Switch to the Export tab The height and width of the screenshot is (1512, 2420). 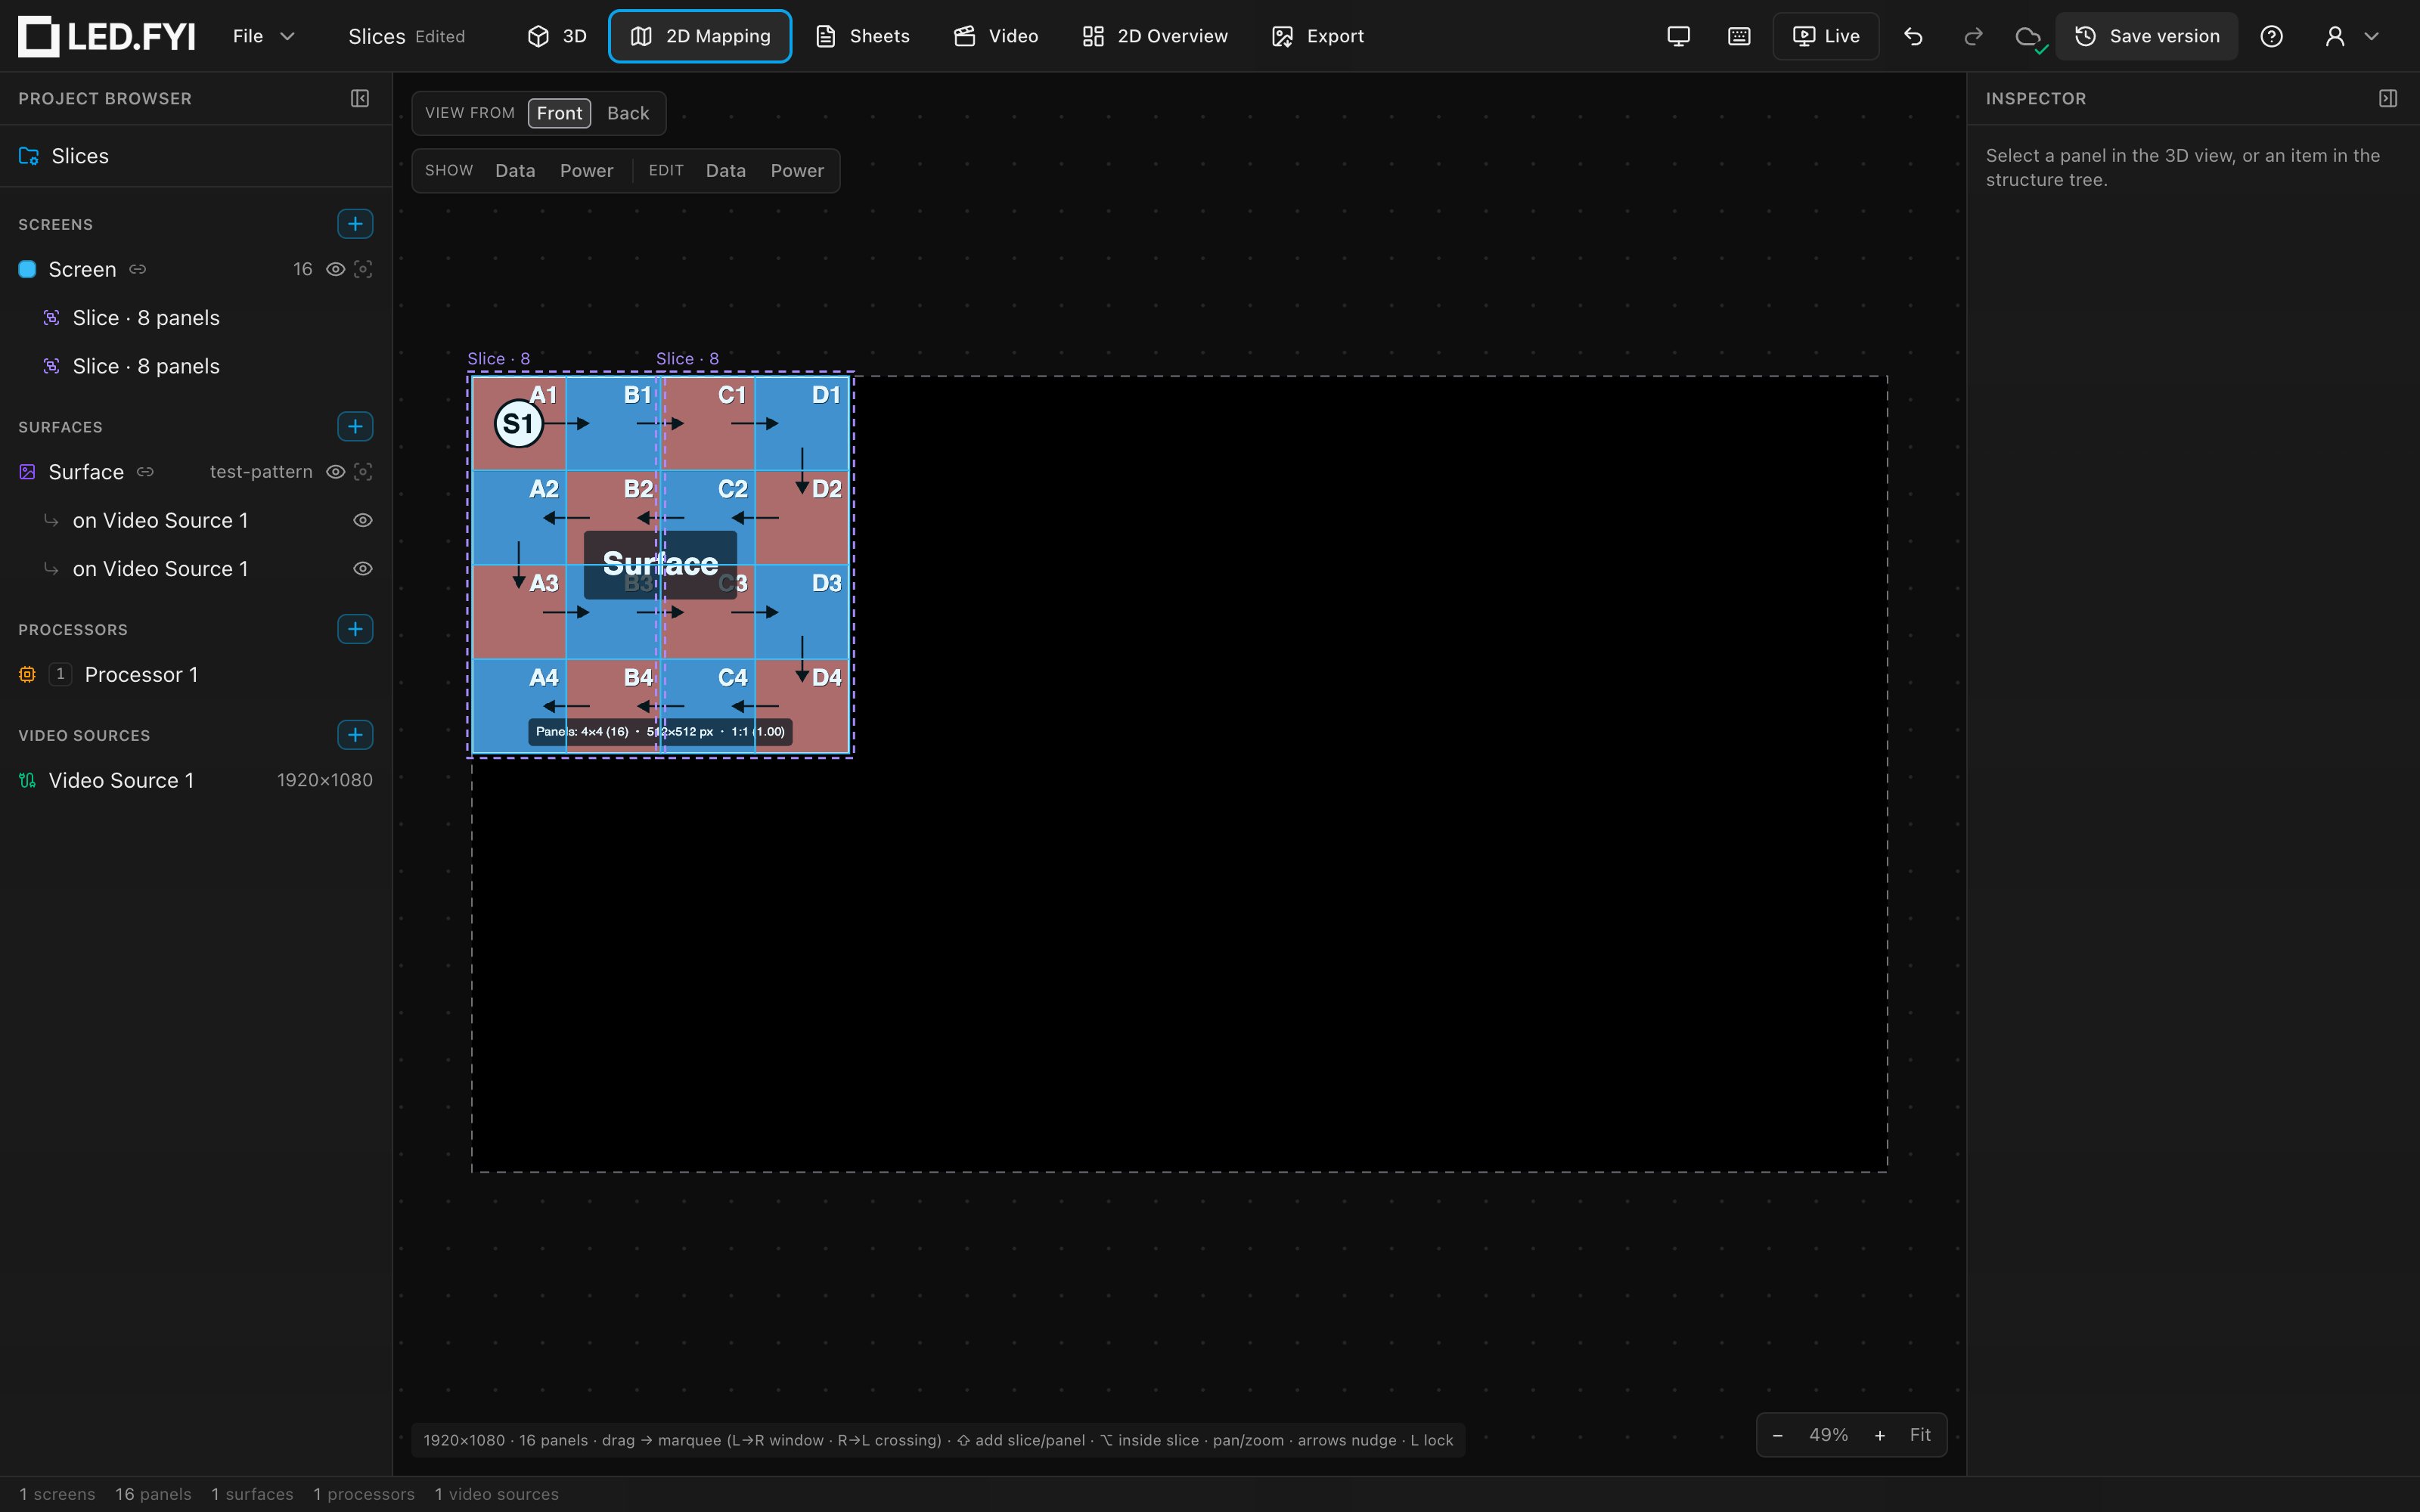click(1317, 36)
